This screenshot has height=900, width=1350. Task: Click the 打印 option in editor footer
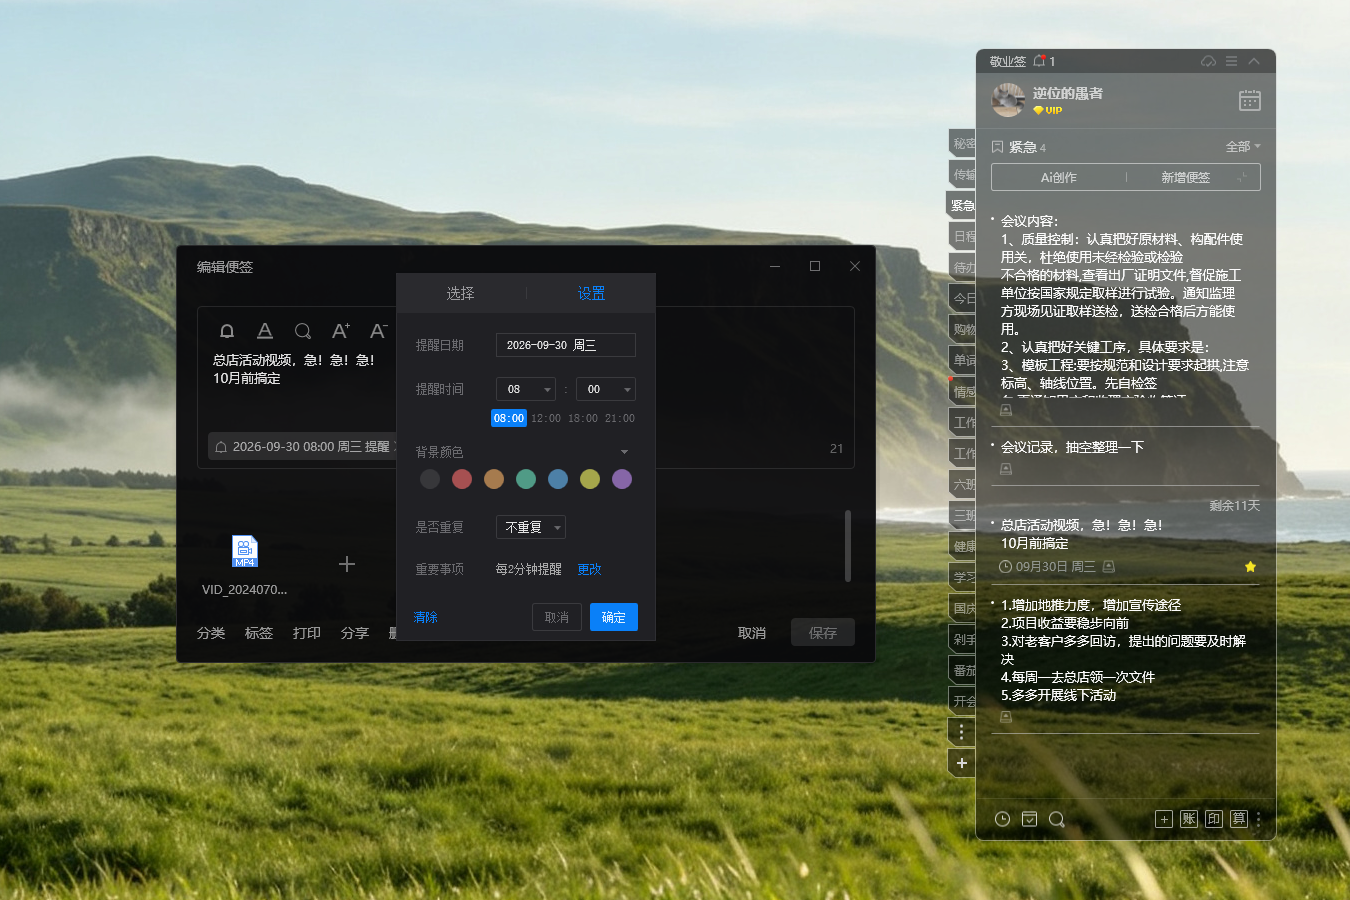point(307,633)
